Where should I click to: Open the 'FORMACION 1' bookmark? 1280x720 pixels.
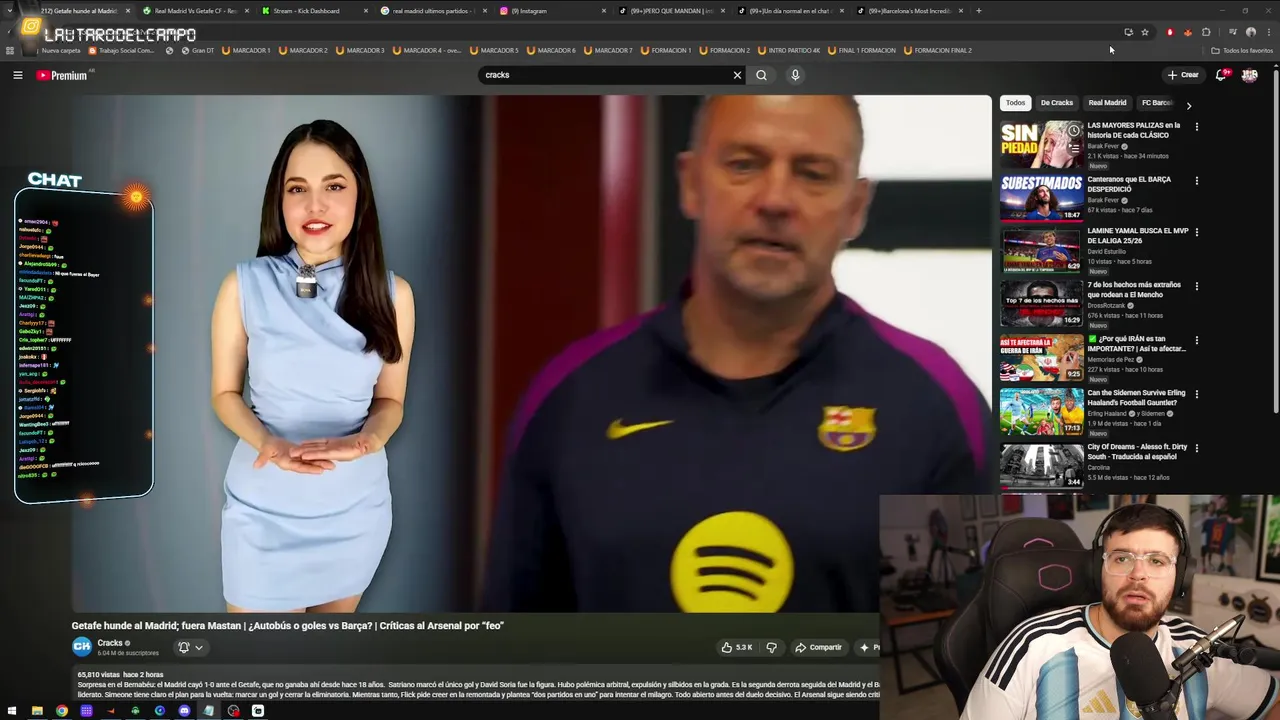point(666,50)
